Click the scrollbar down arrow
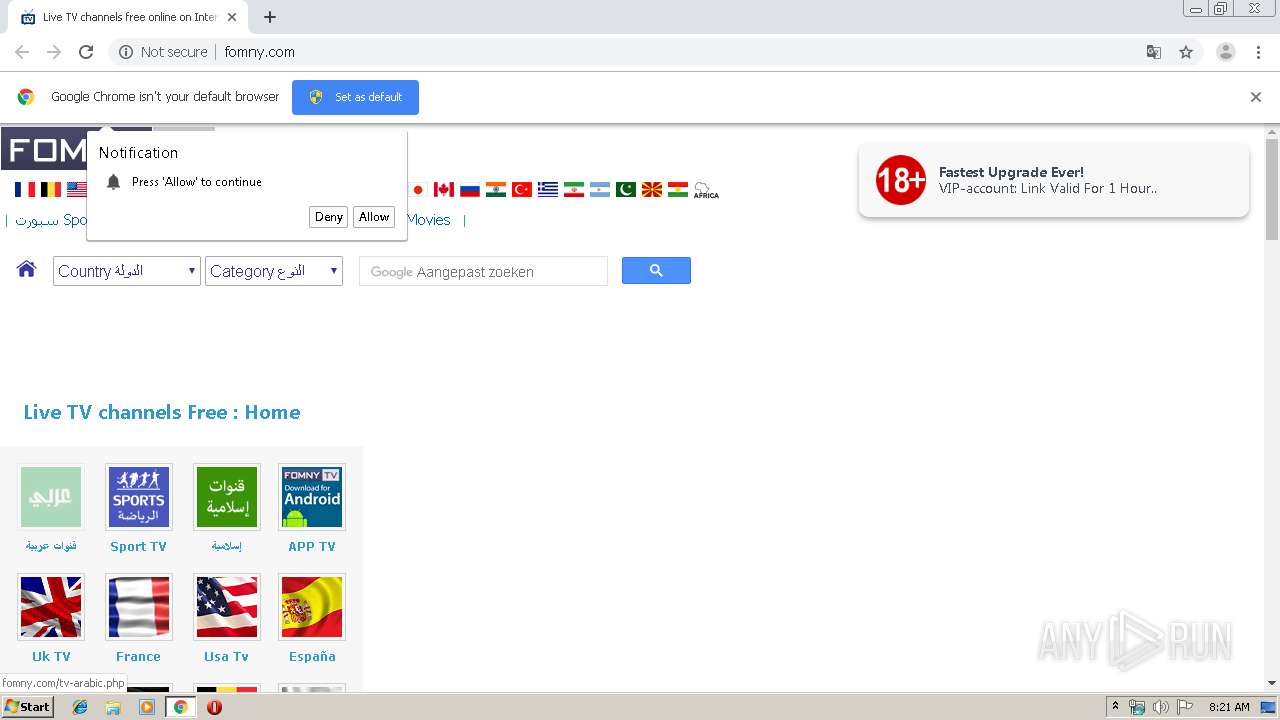The width and height of the screenshot is (1280, 720). tap(1272, 683)
